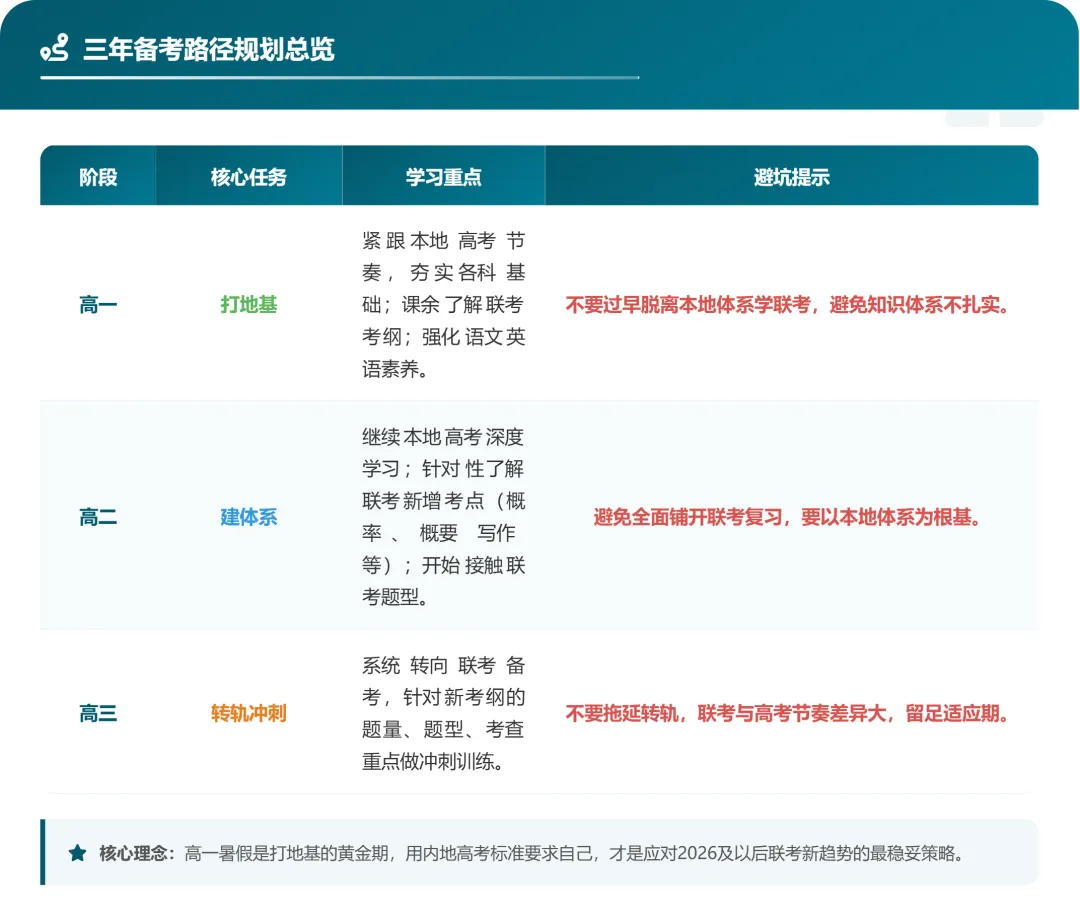The height and width of the screenshot is (921, 1080).
Task: Click red warning 不要过早脱离本地体系学联考
Action: (687, 304)
